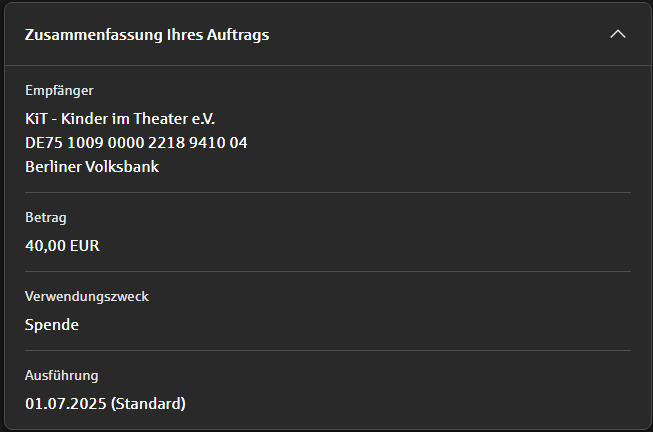Collapse the order summary with the chevron
The height and width of the screenshot is (432, 653).
[618, 34]
